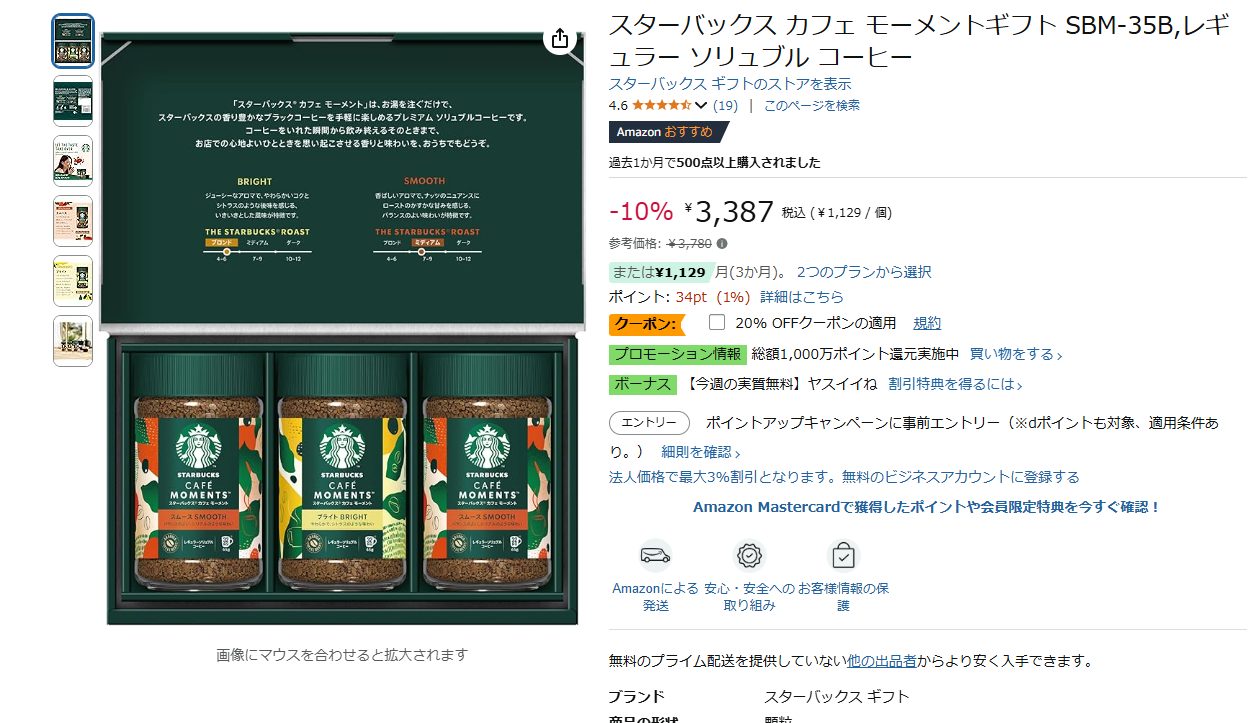Open 細則を確認 details link
Image resolution: width=1254 pixels, height=723 pixels.
701,452
